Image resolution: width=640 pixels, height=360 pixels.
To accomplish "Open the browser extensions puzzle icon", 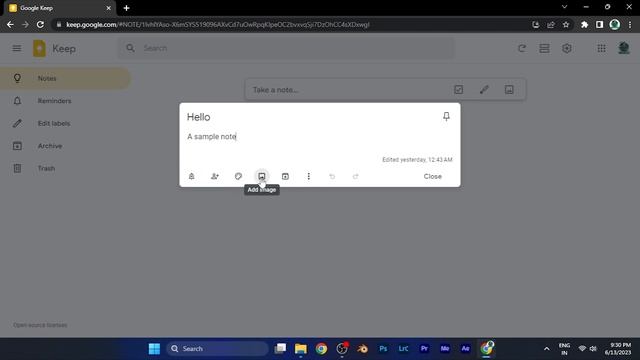I will (584, 24).
